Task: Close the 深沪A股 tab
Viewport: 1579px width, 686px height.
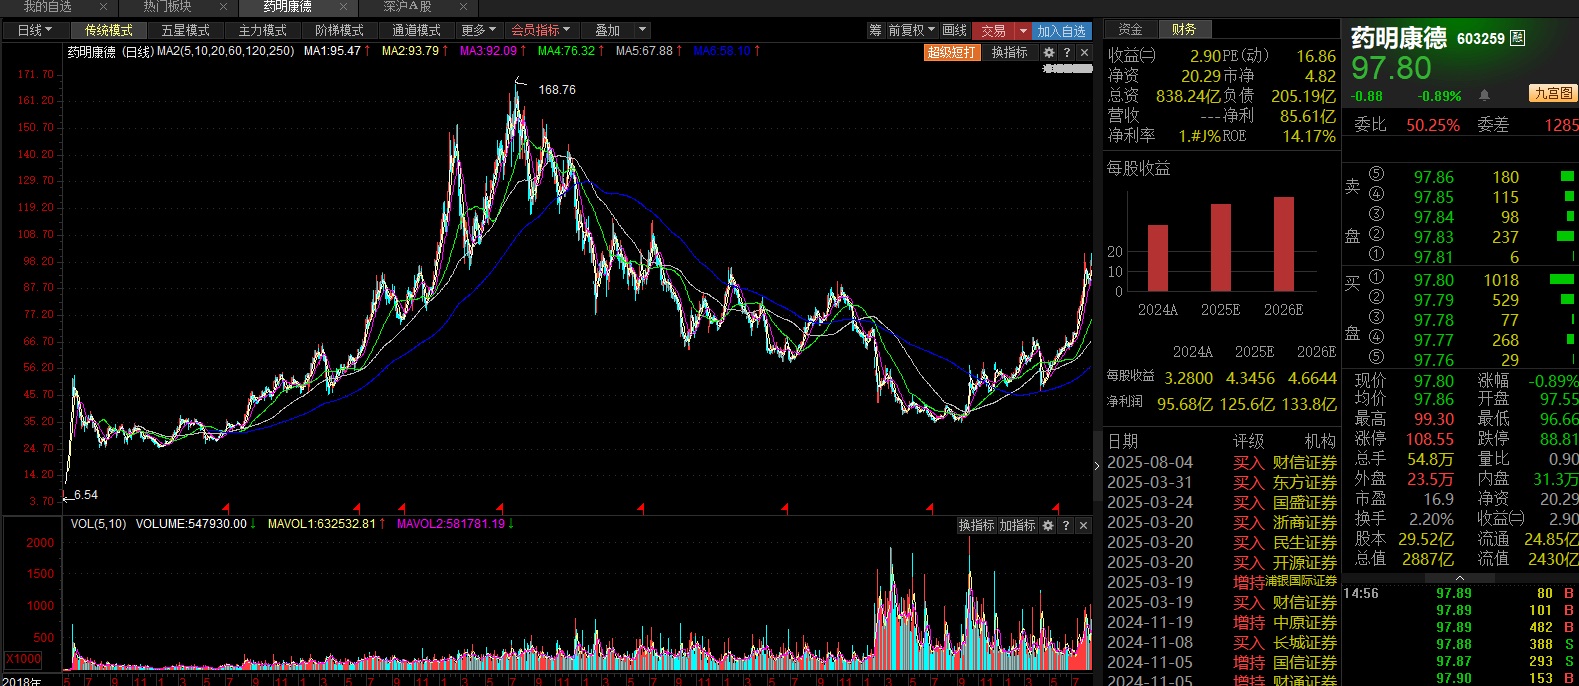Action: point(463,7)
